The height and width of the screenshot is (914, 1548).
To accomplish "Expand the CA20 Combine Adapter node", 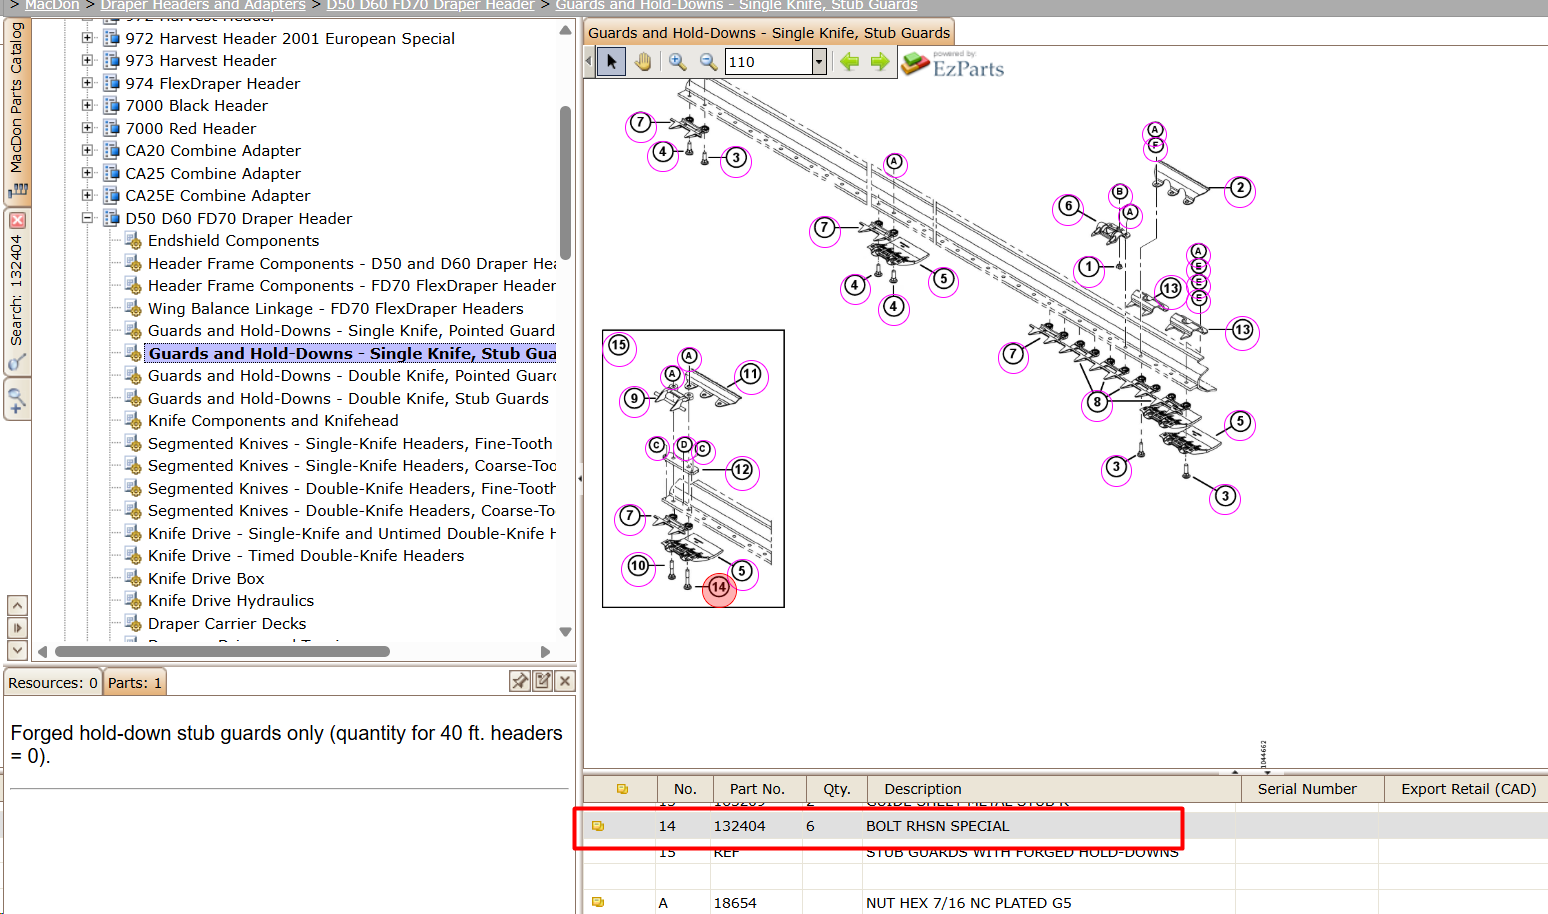I will click(87, 150).
